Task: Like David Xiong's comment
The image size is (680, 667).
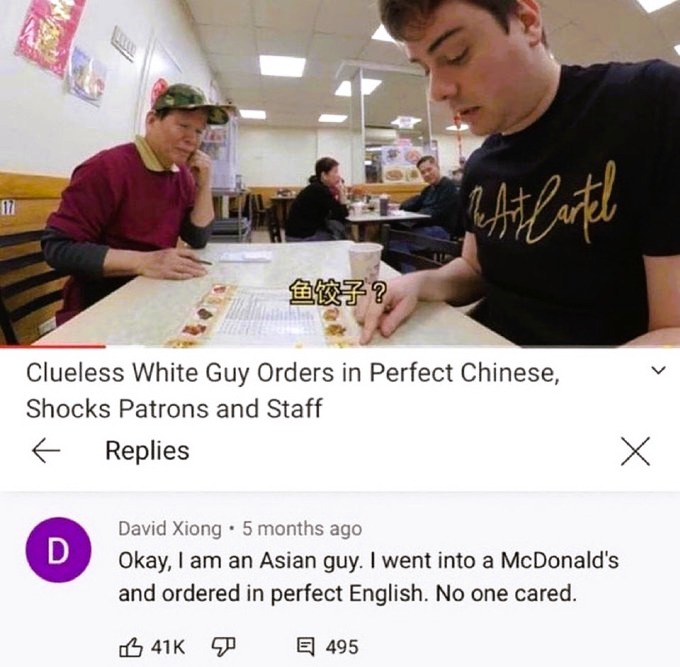Action: pyautogui.click(x=131, y=647)
